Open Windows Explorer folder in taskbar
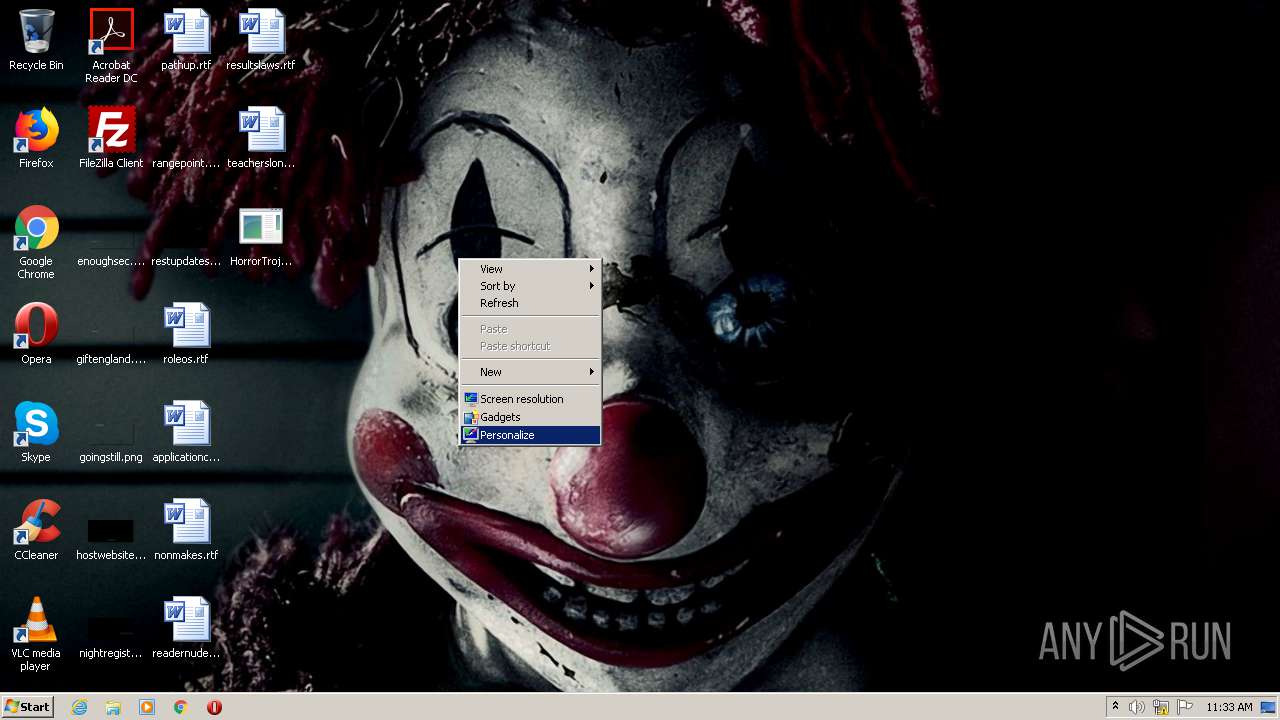Screen dimensions: 1280x720 113,707
